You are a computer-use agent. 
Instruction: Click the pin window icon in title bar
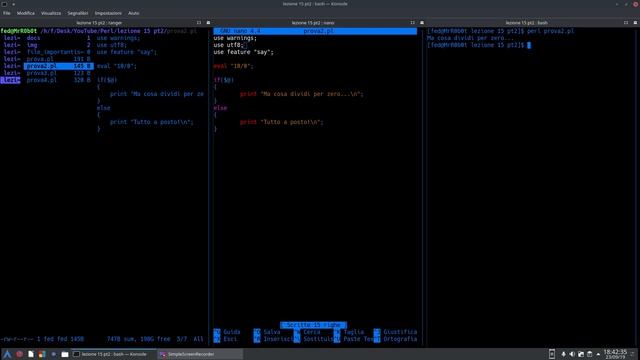(x=13, y=4)
